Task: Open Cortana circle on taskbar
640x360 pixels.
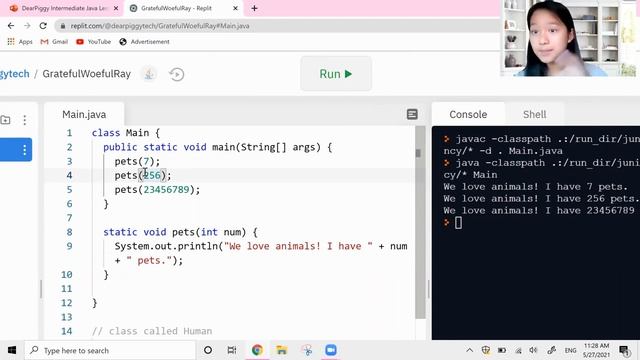Action: click(208, 350)
